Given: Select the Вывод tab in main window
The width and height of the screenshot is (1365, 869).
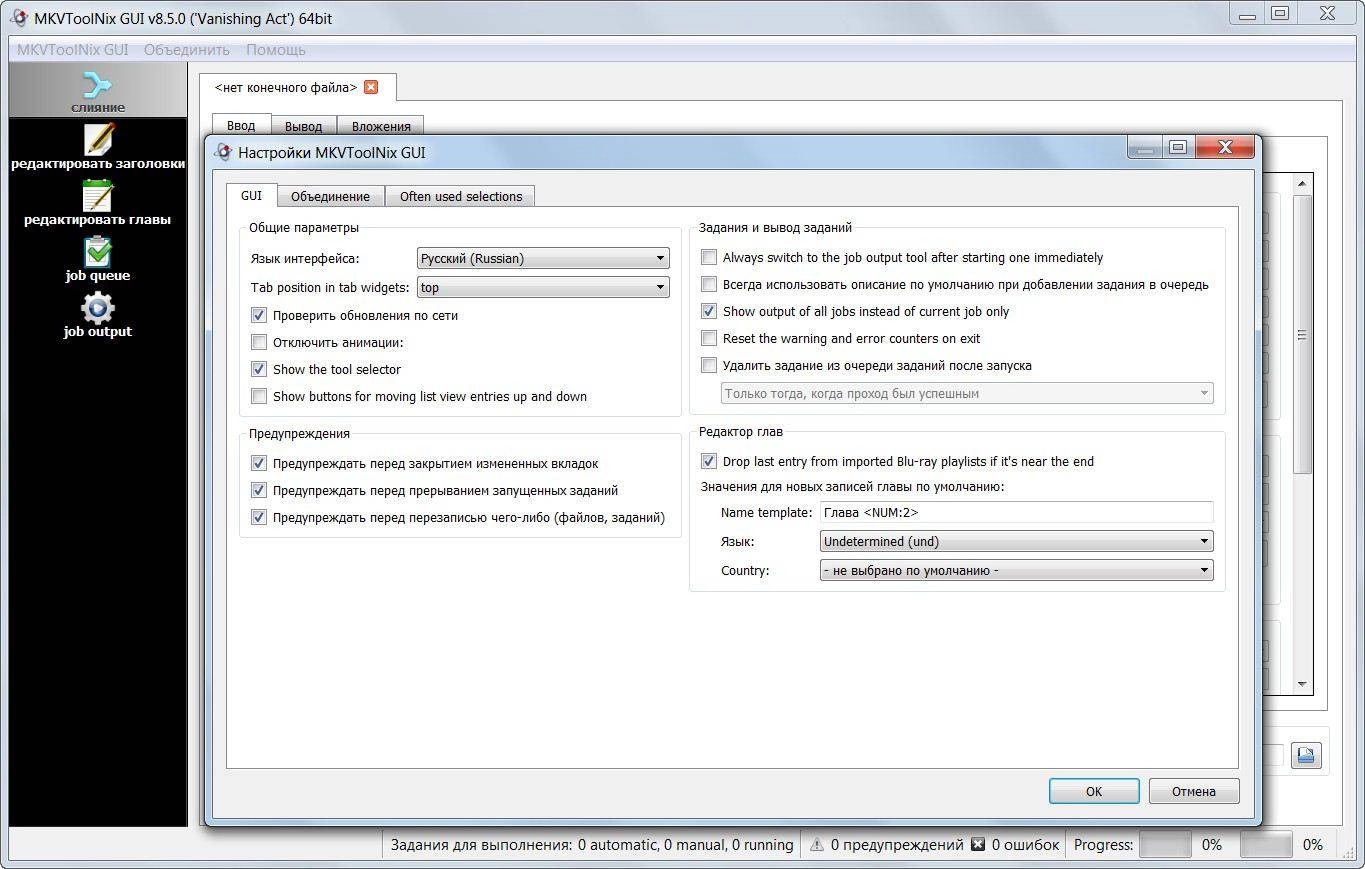Looking at the screenshot, I should click(x=303, y=126).
